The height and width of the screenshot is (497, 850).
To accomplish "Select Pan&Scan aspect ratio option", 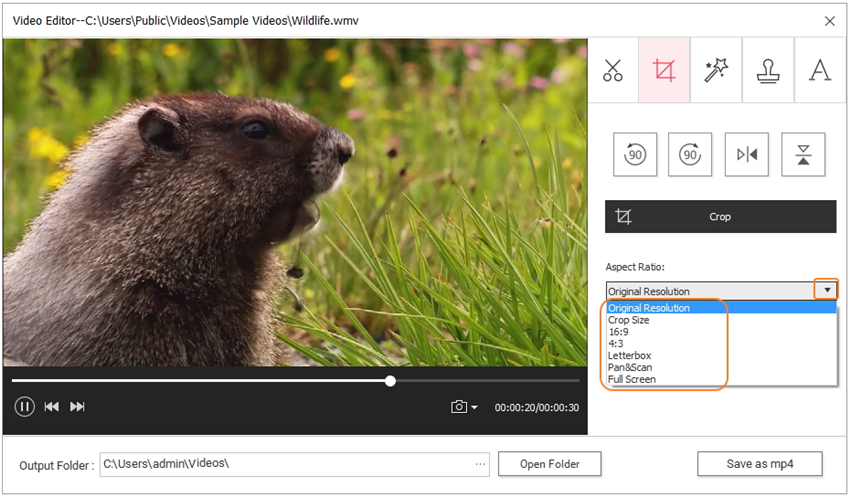I will coord(630,368).
